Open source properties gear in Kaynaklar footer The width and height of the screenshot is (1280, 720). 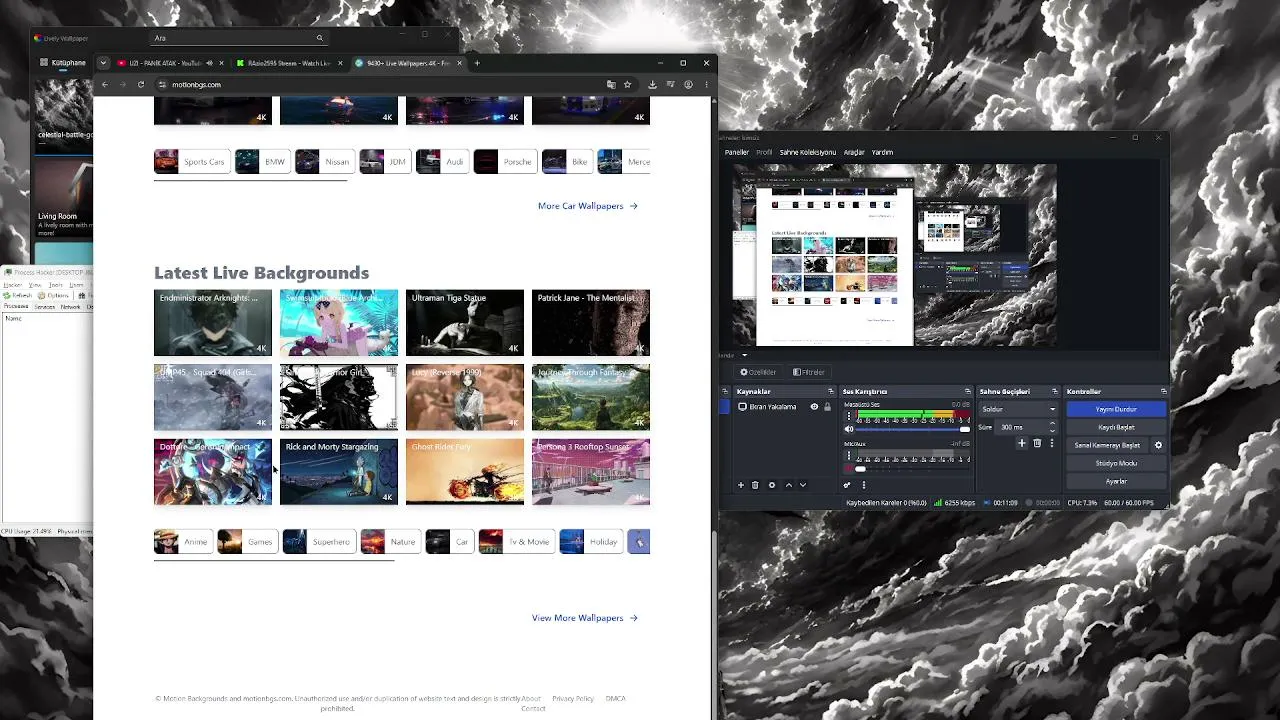[x=772, y=485]
